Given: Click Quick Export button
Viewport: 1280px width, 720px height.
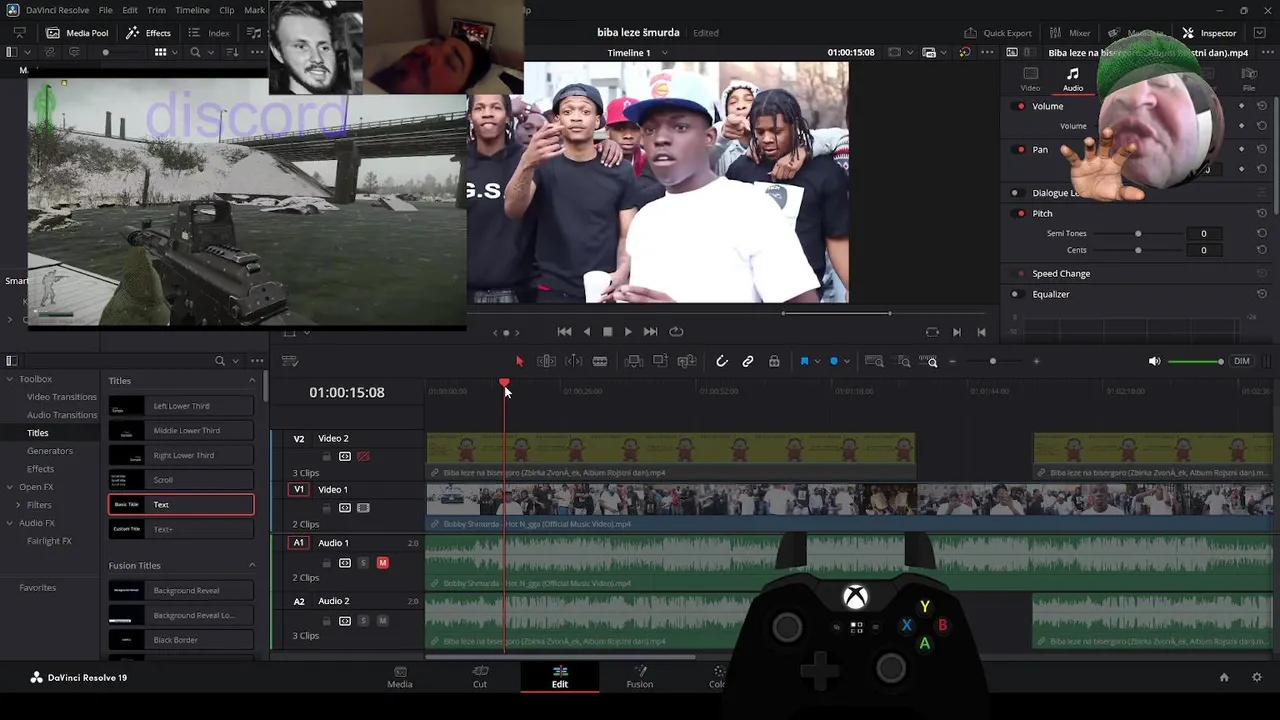Looking at the screenshot, I should click(998, 33).
